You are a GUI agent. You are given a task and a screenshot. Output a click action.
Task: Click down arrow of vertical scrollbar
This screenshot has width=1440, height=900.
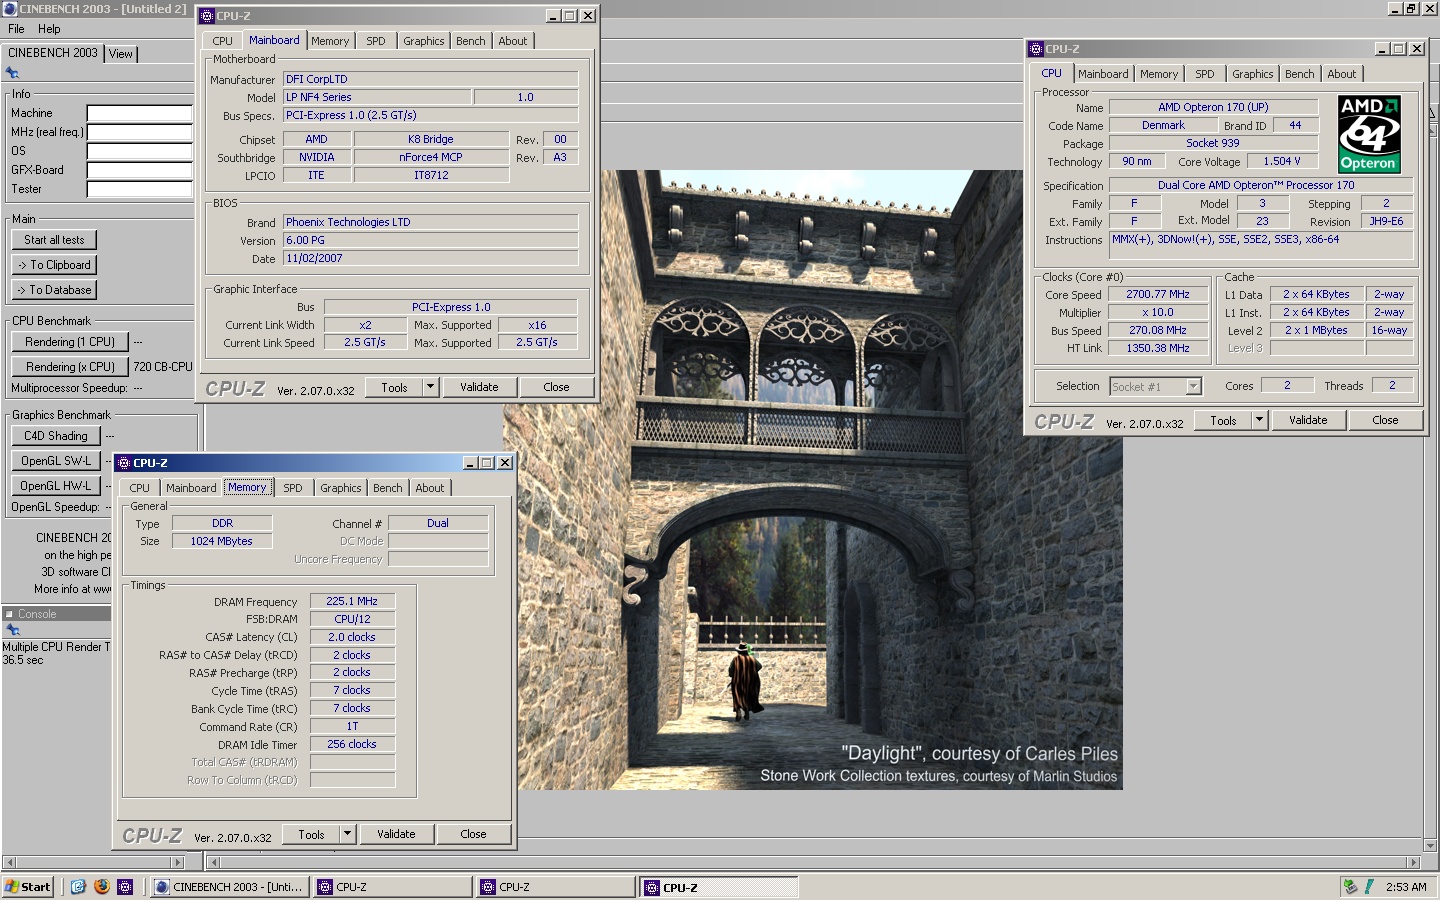pos(1430,846)
